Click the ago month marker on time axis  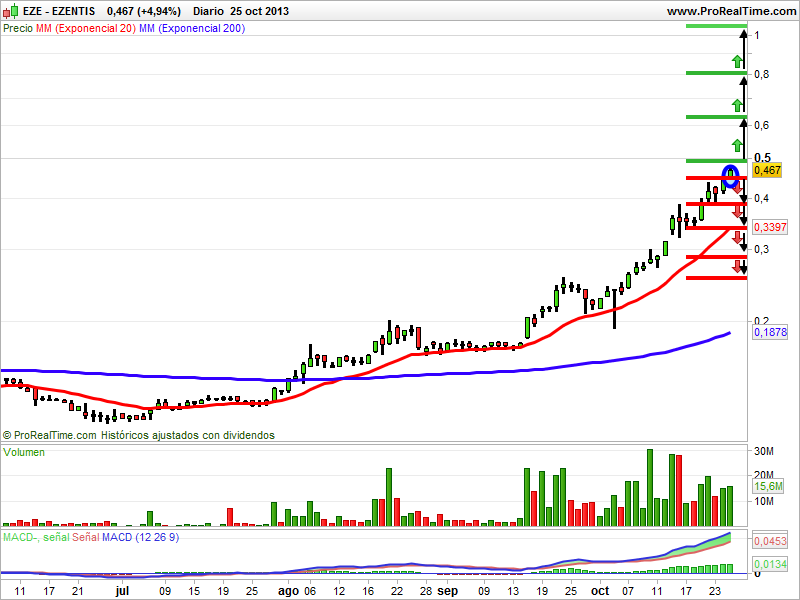[x=288, y=591]
